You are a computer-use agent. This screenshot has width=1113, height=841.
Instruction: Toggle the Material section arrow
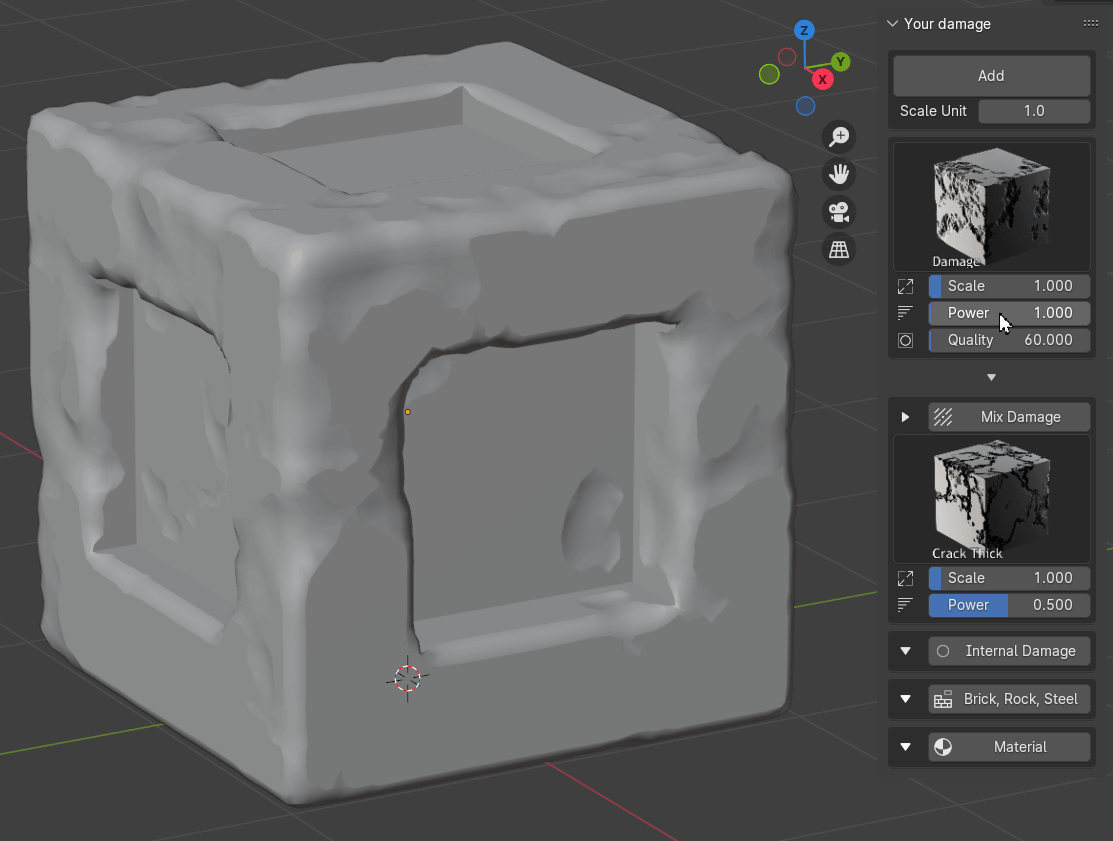click(906, 747)
